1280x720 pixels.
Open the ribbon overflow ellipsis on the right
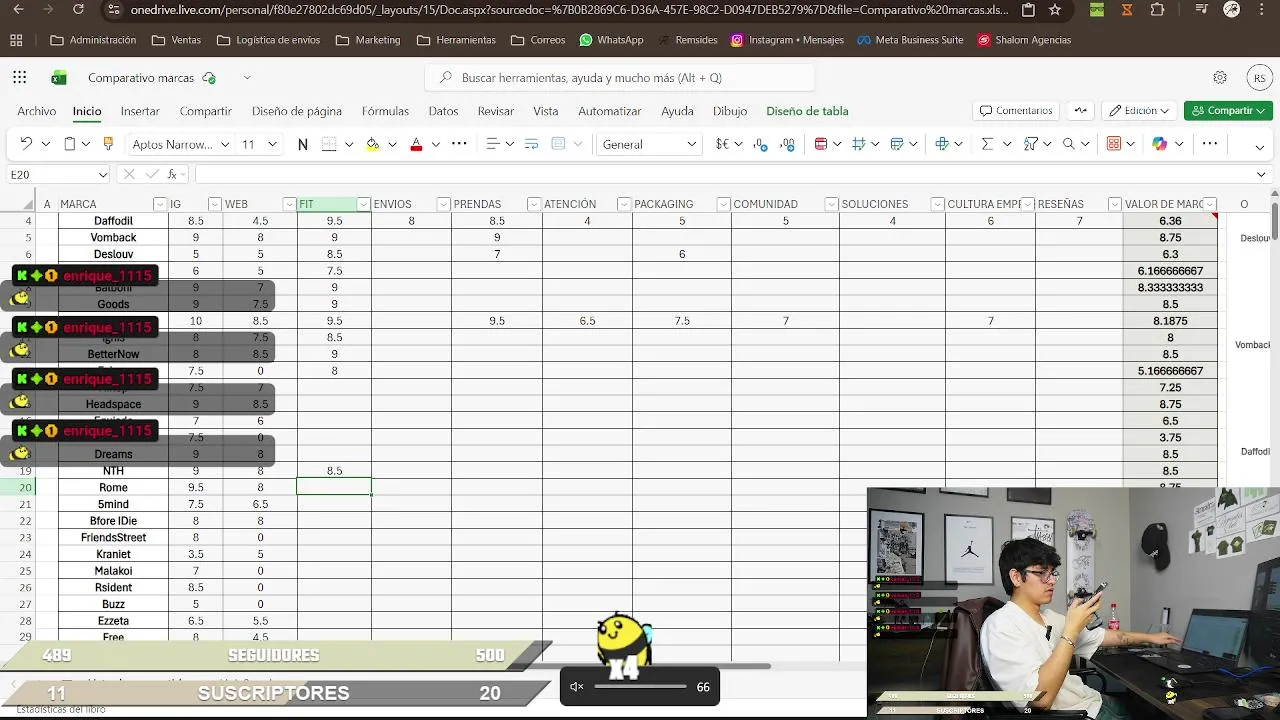click(x=1209, y=144)
